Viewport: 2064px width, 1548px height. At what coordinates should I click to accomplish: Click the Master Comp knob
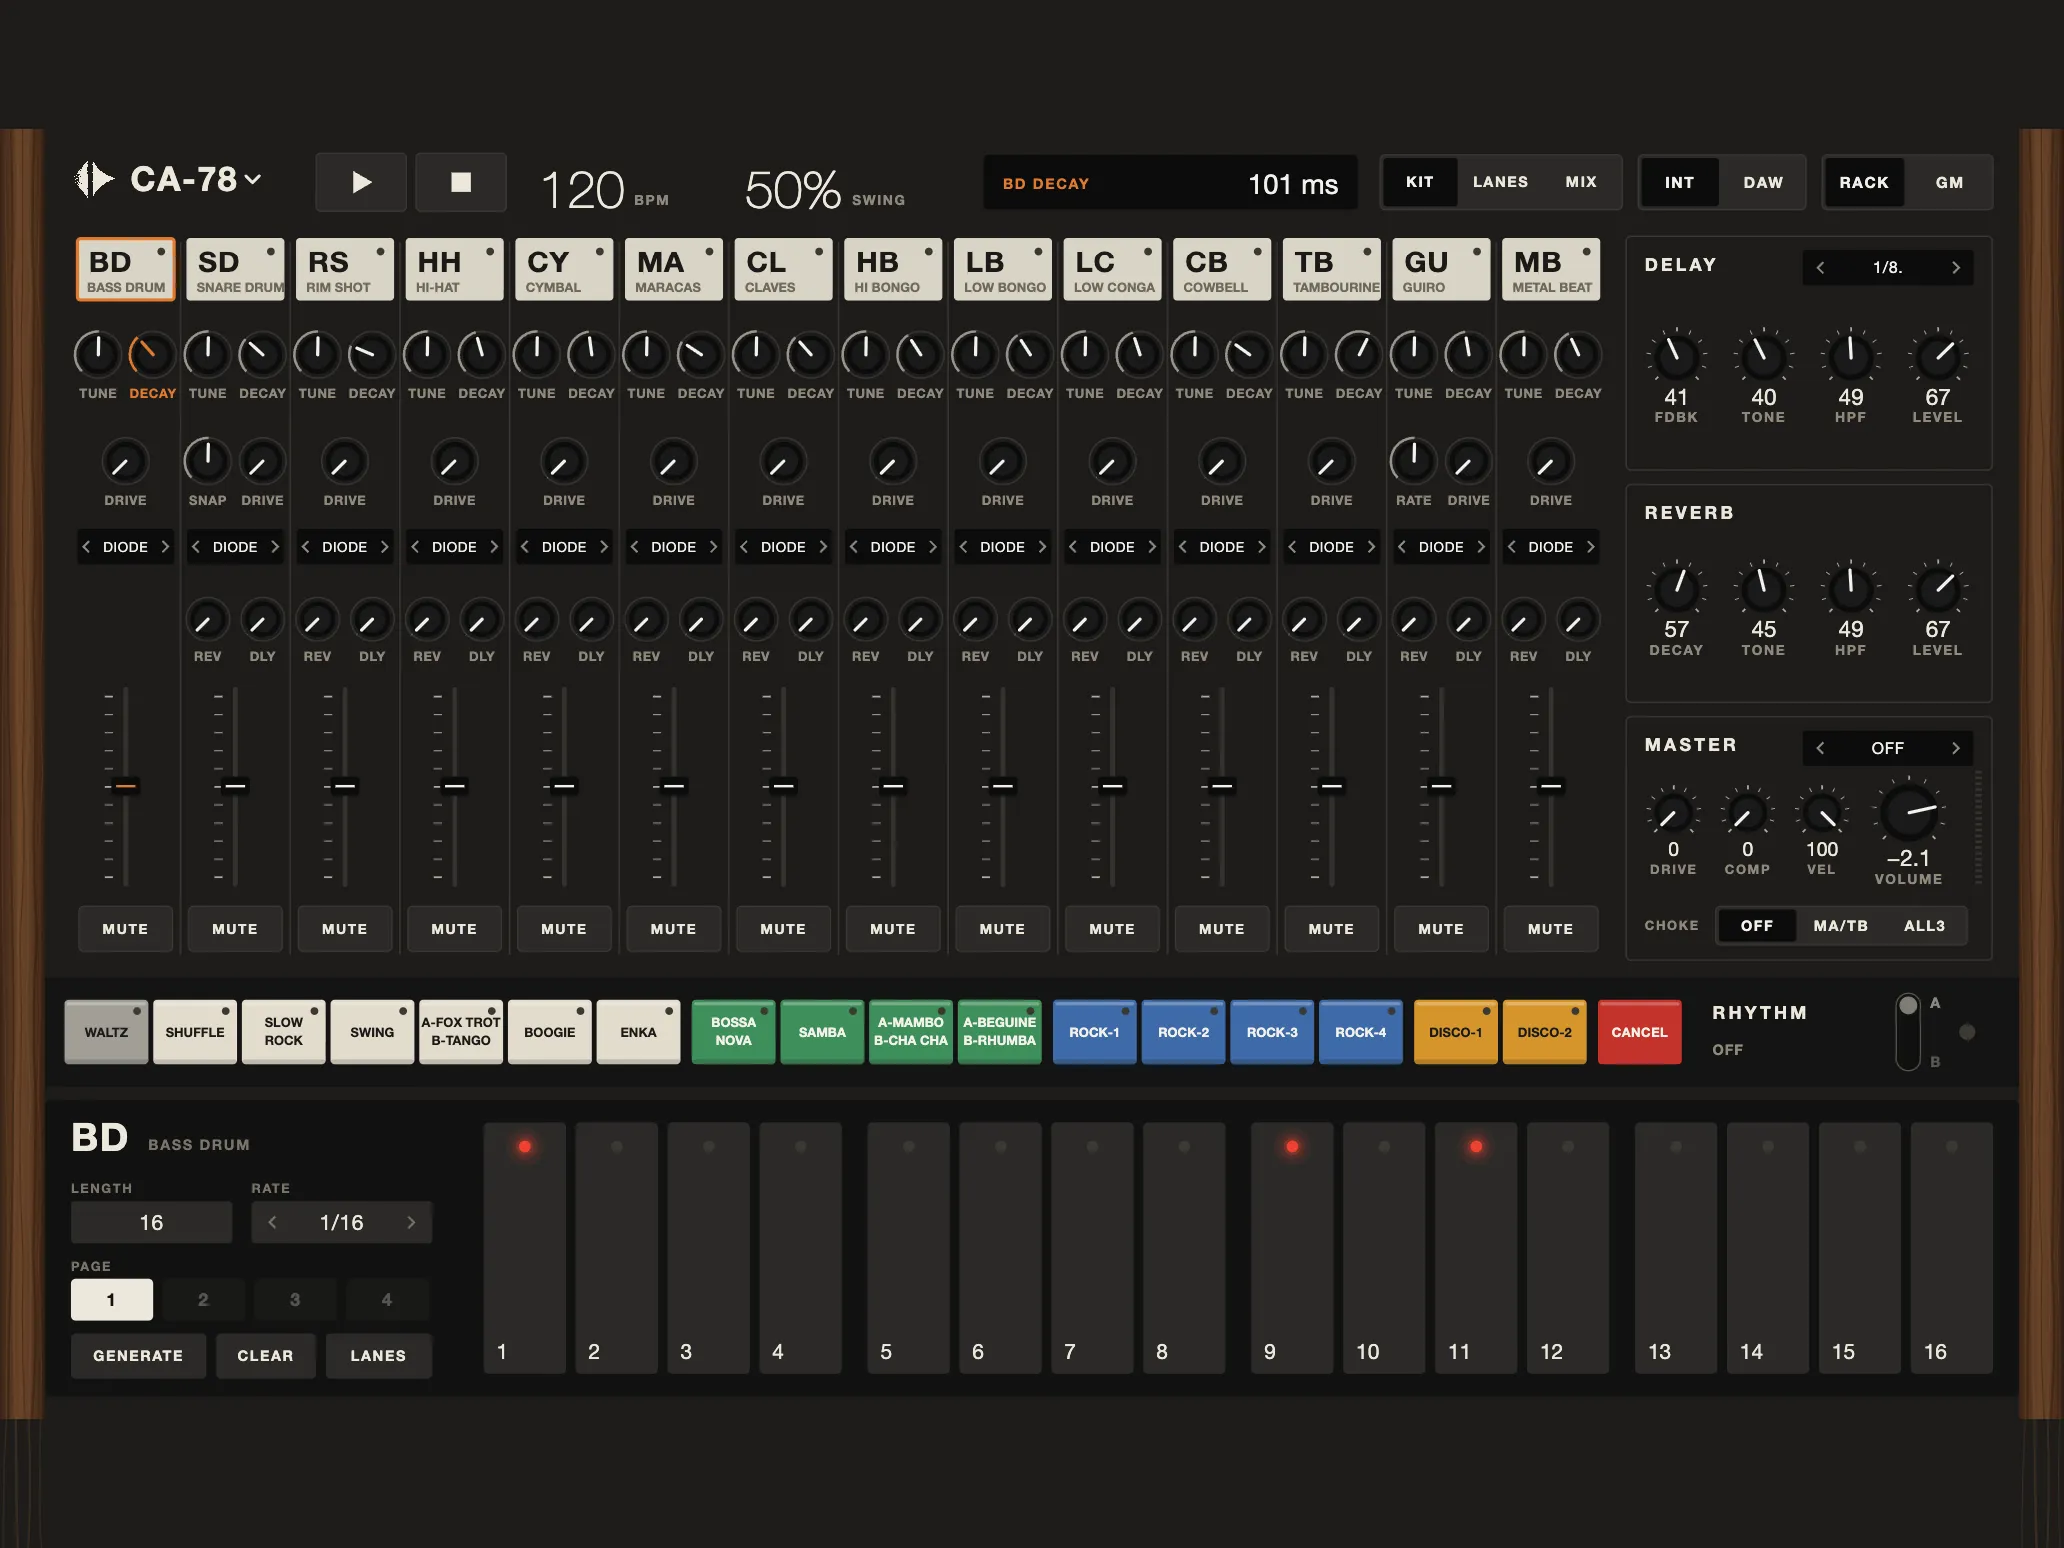pyautogui.click(x=1747, y=814)
